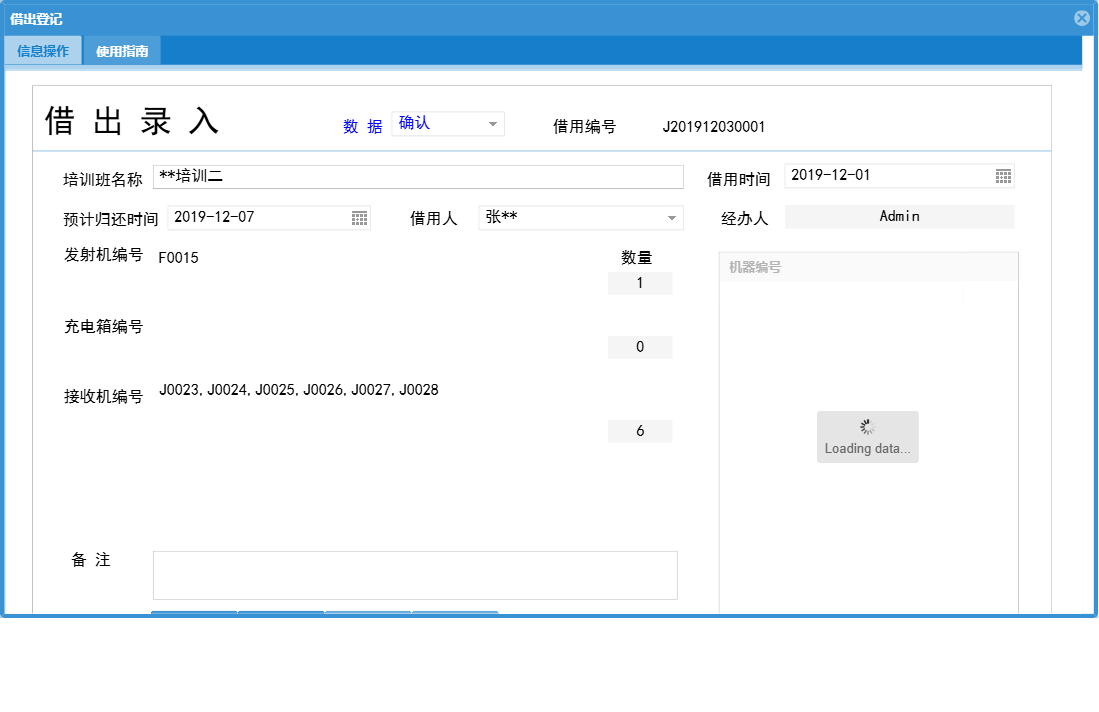Expand the 数据 dropdown showing 确认
Screen dimensions: 1099x712
click(448, 123)
